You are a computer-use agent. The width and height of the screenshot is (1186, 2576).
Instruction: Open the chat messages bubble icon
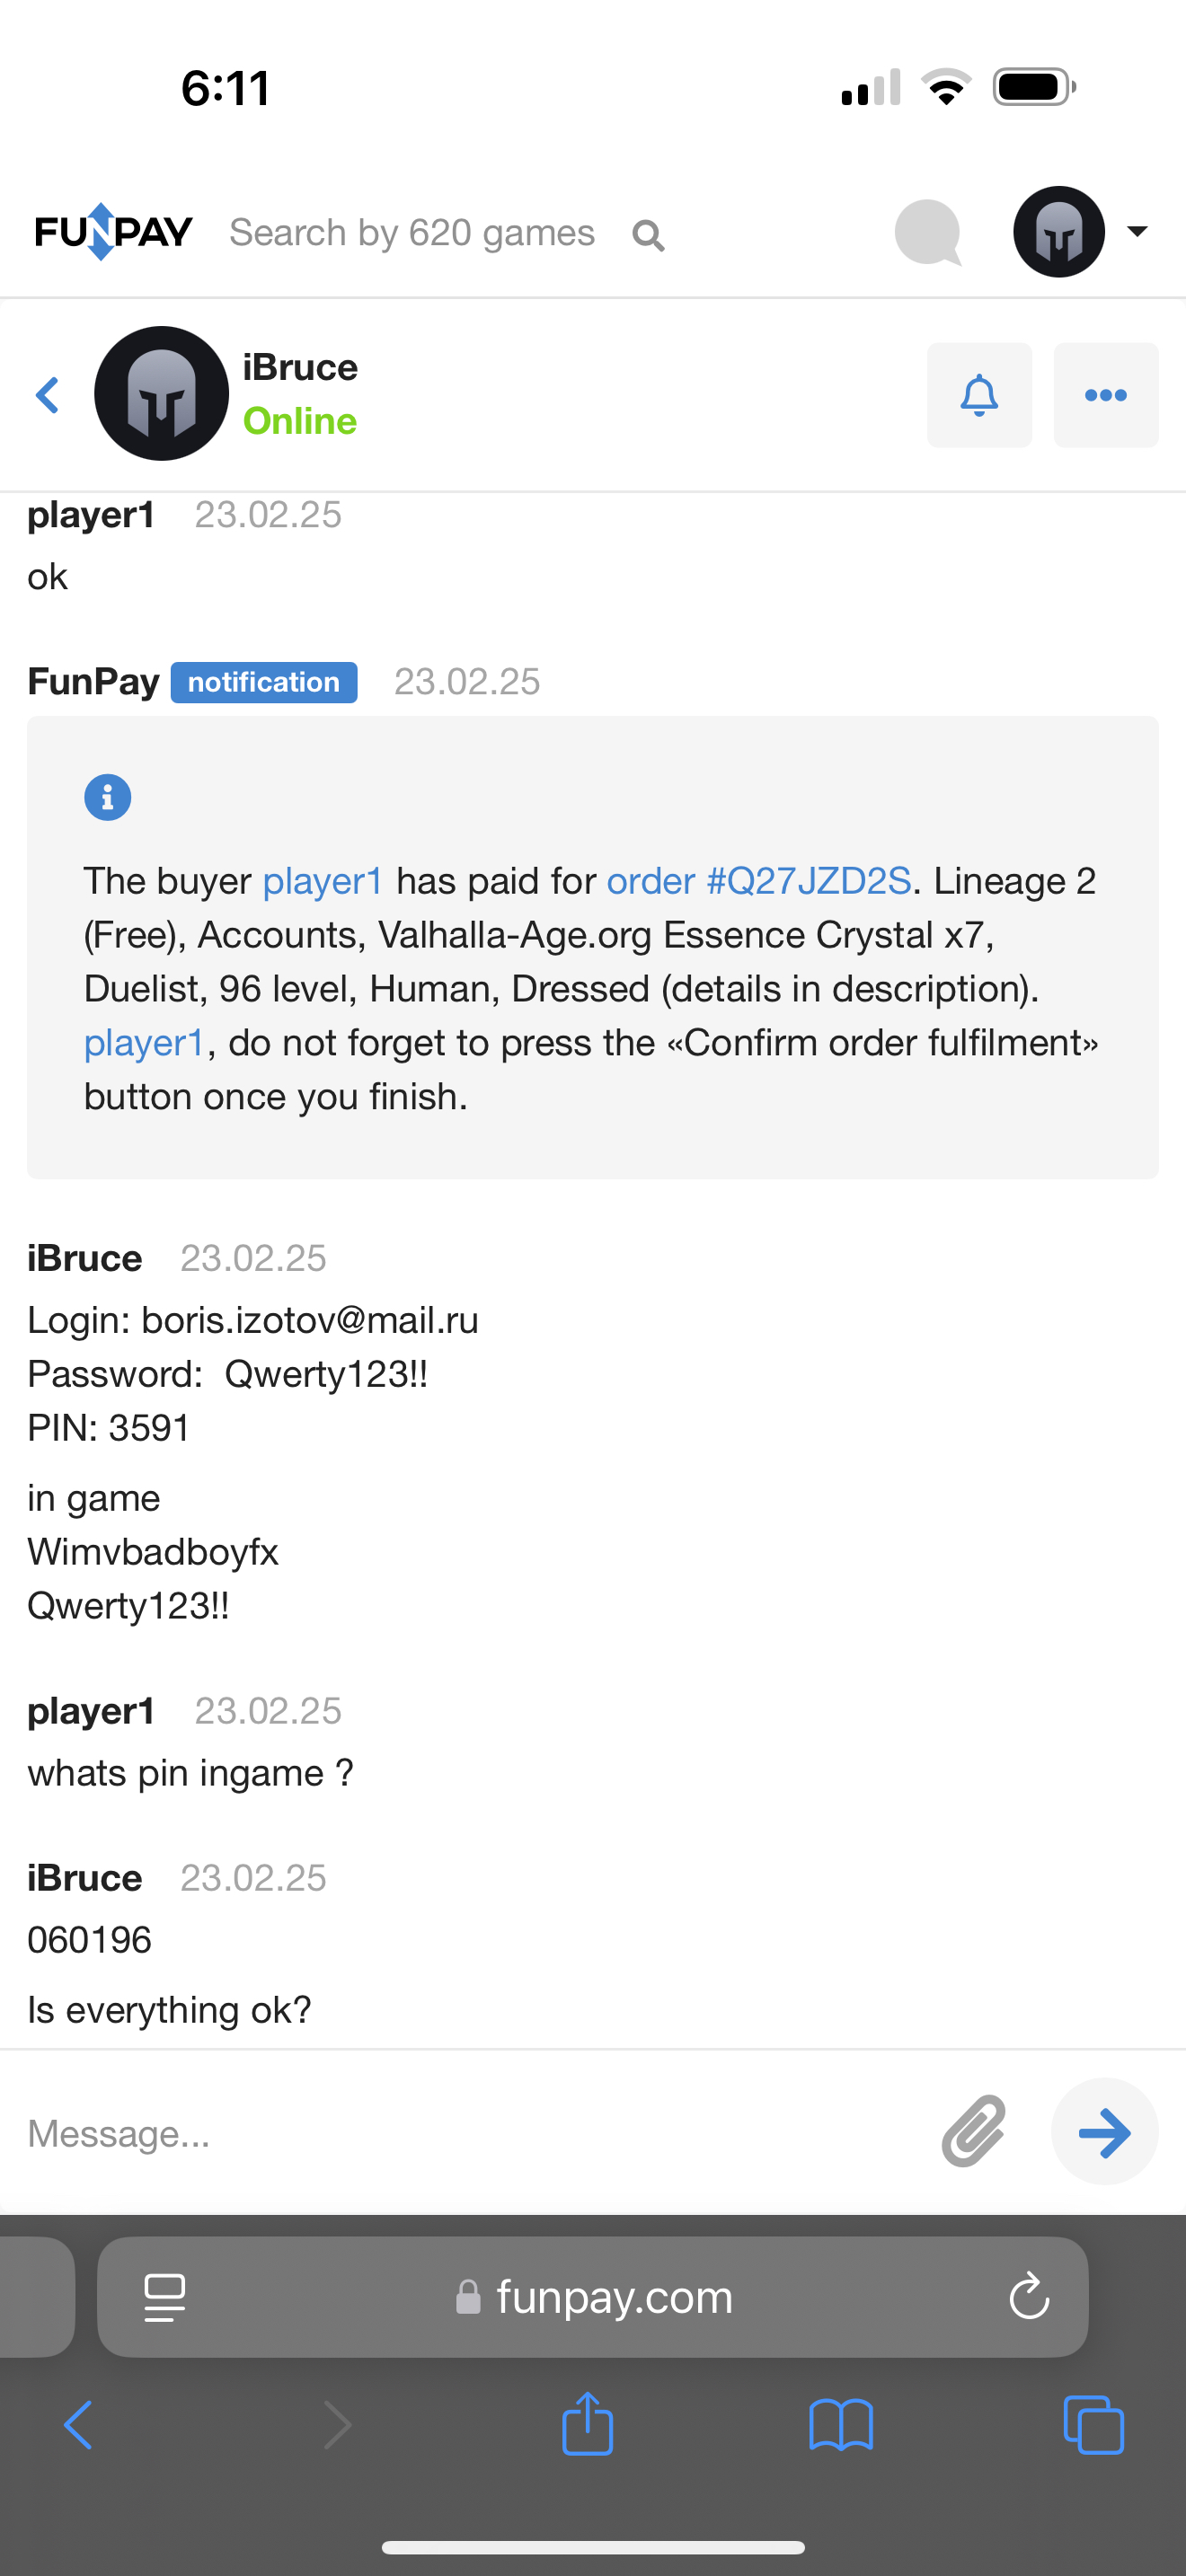928,233
